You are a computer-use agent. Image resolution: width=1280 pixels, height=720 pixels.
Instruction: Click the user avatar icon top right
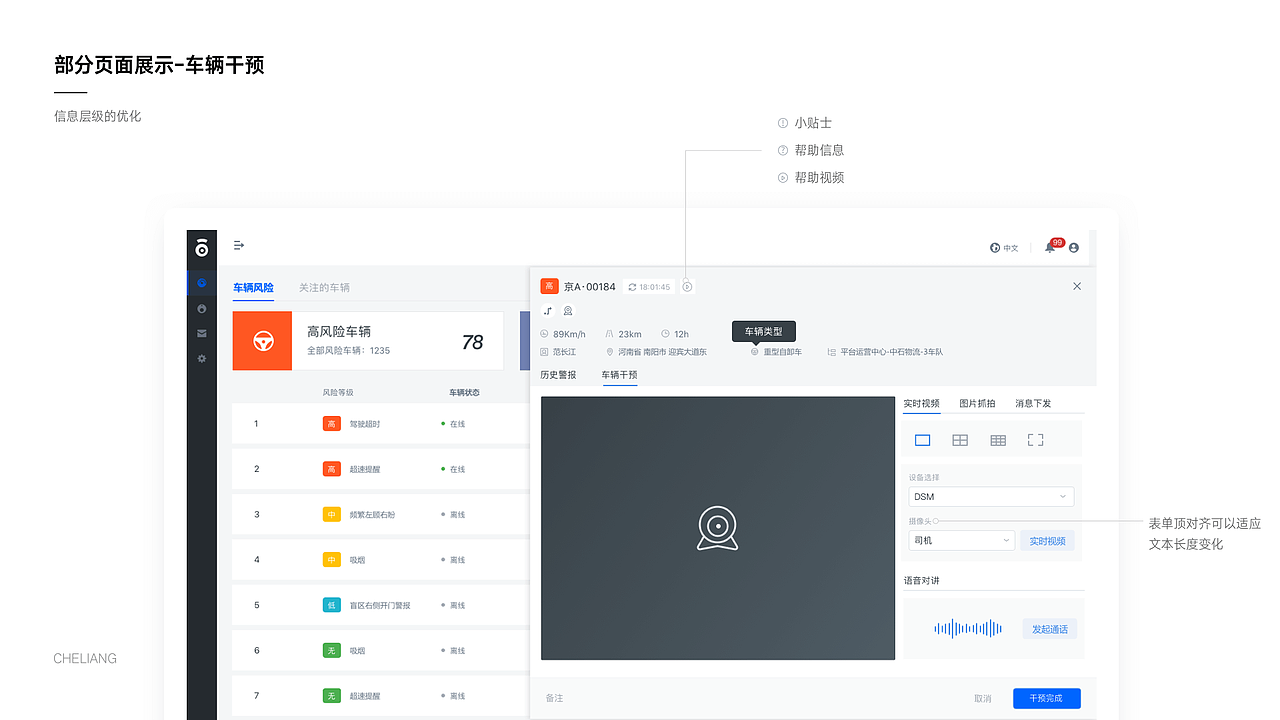click(1073, 247)
